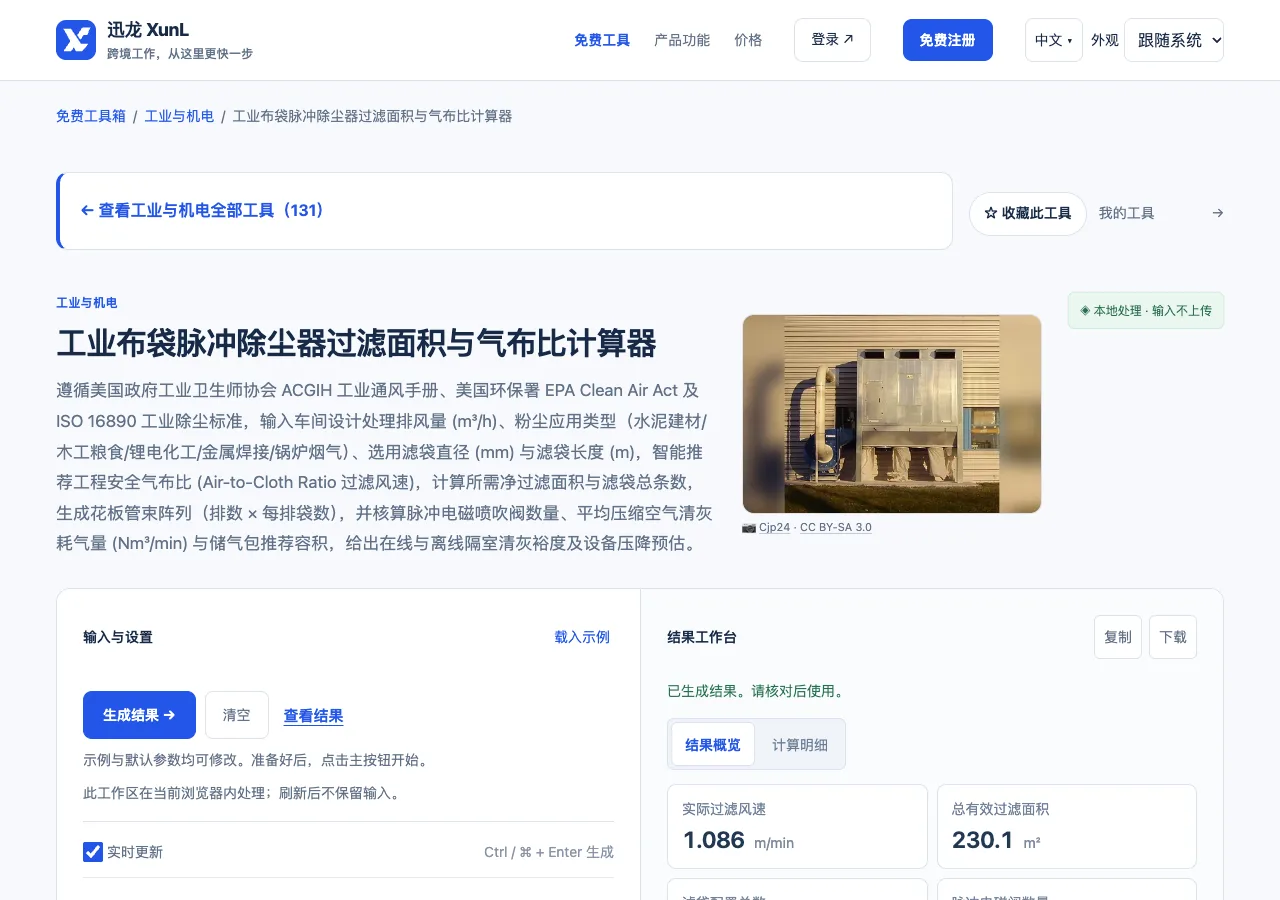Open 查看工业与机电全部工具（131）link

click(x=202, y=211)
